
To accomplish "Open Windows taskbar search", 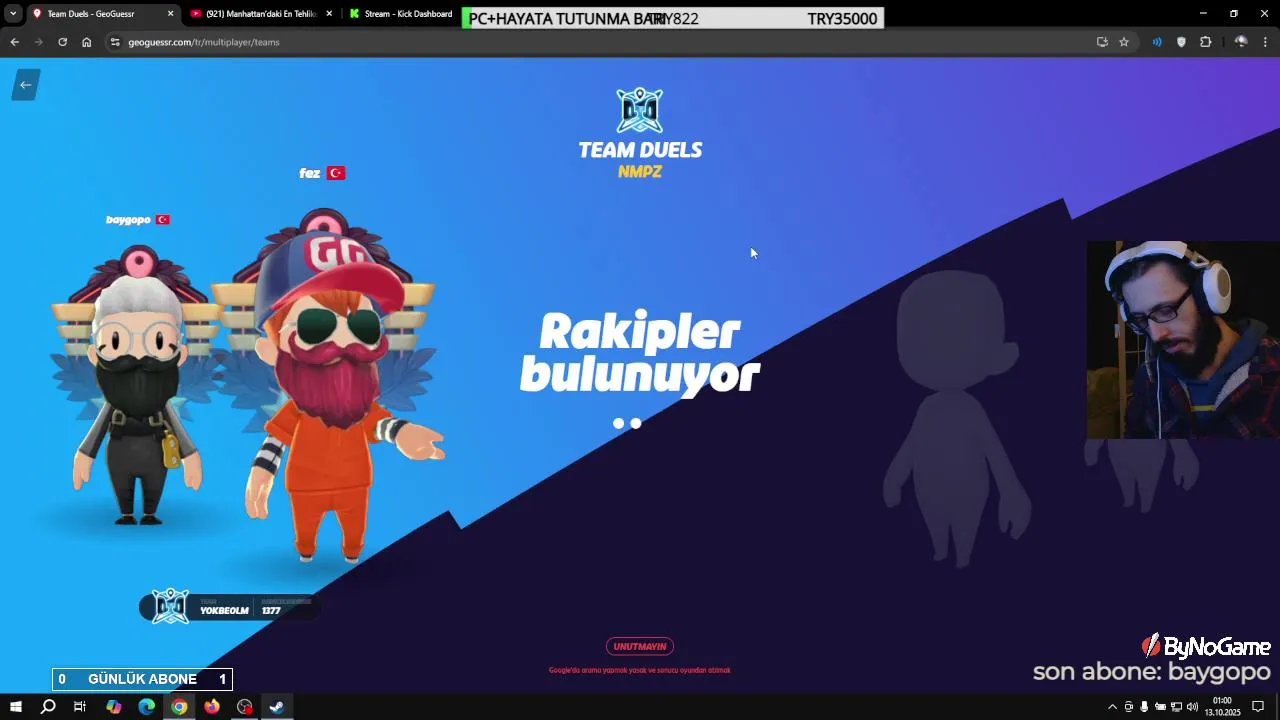I will tap(48, 707).
